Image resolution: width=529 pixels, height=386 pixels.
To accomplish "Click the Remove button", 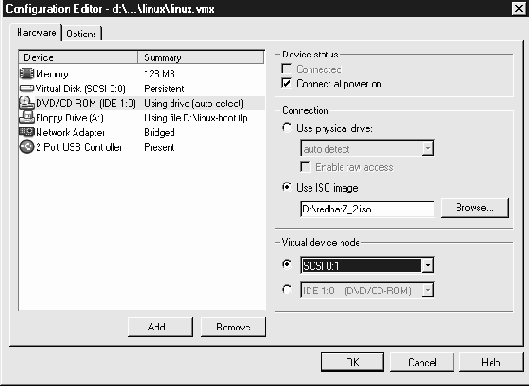I will 233,327.
